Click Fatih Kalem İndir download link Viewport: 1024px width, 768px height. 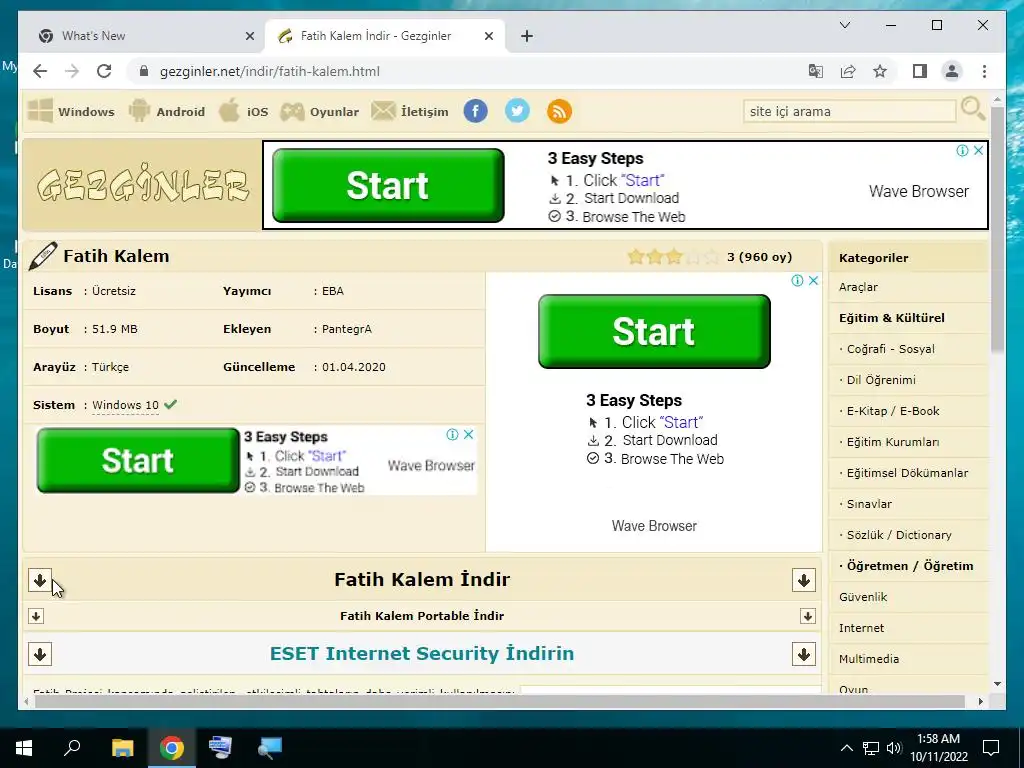422,579
